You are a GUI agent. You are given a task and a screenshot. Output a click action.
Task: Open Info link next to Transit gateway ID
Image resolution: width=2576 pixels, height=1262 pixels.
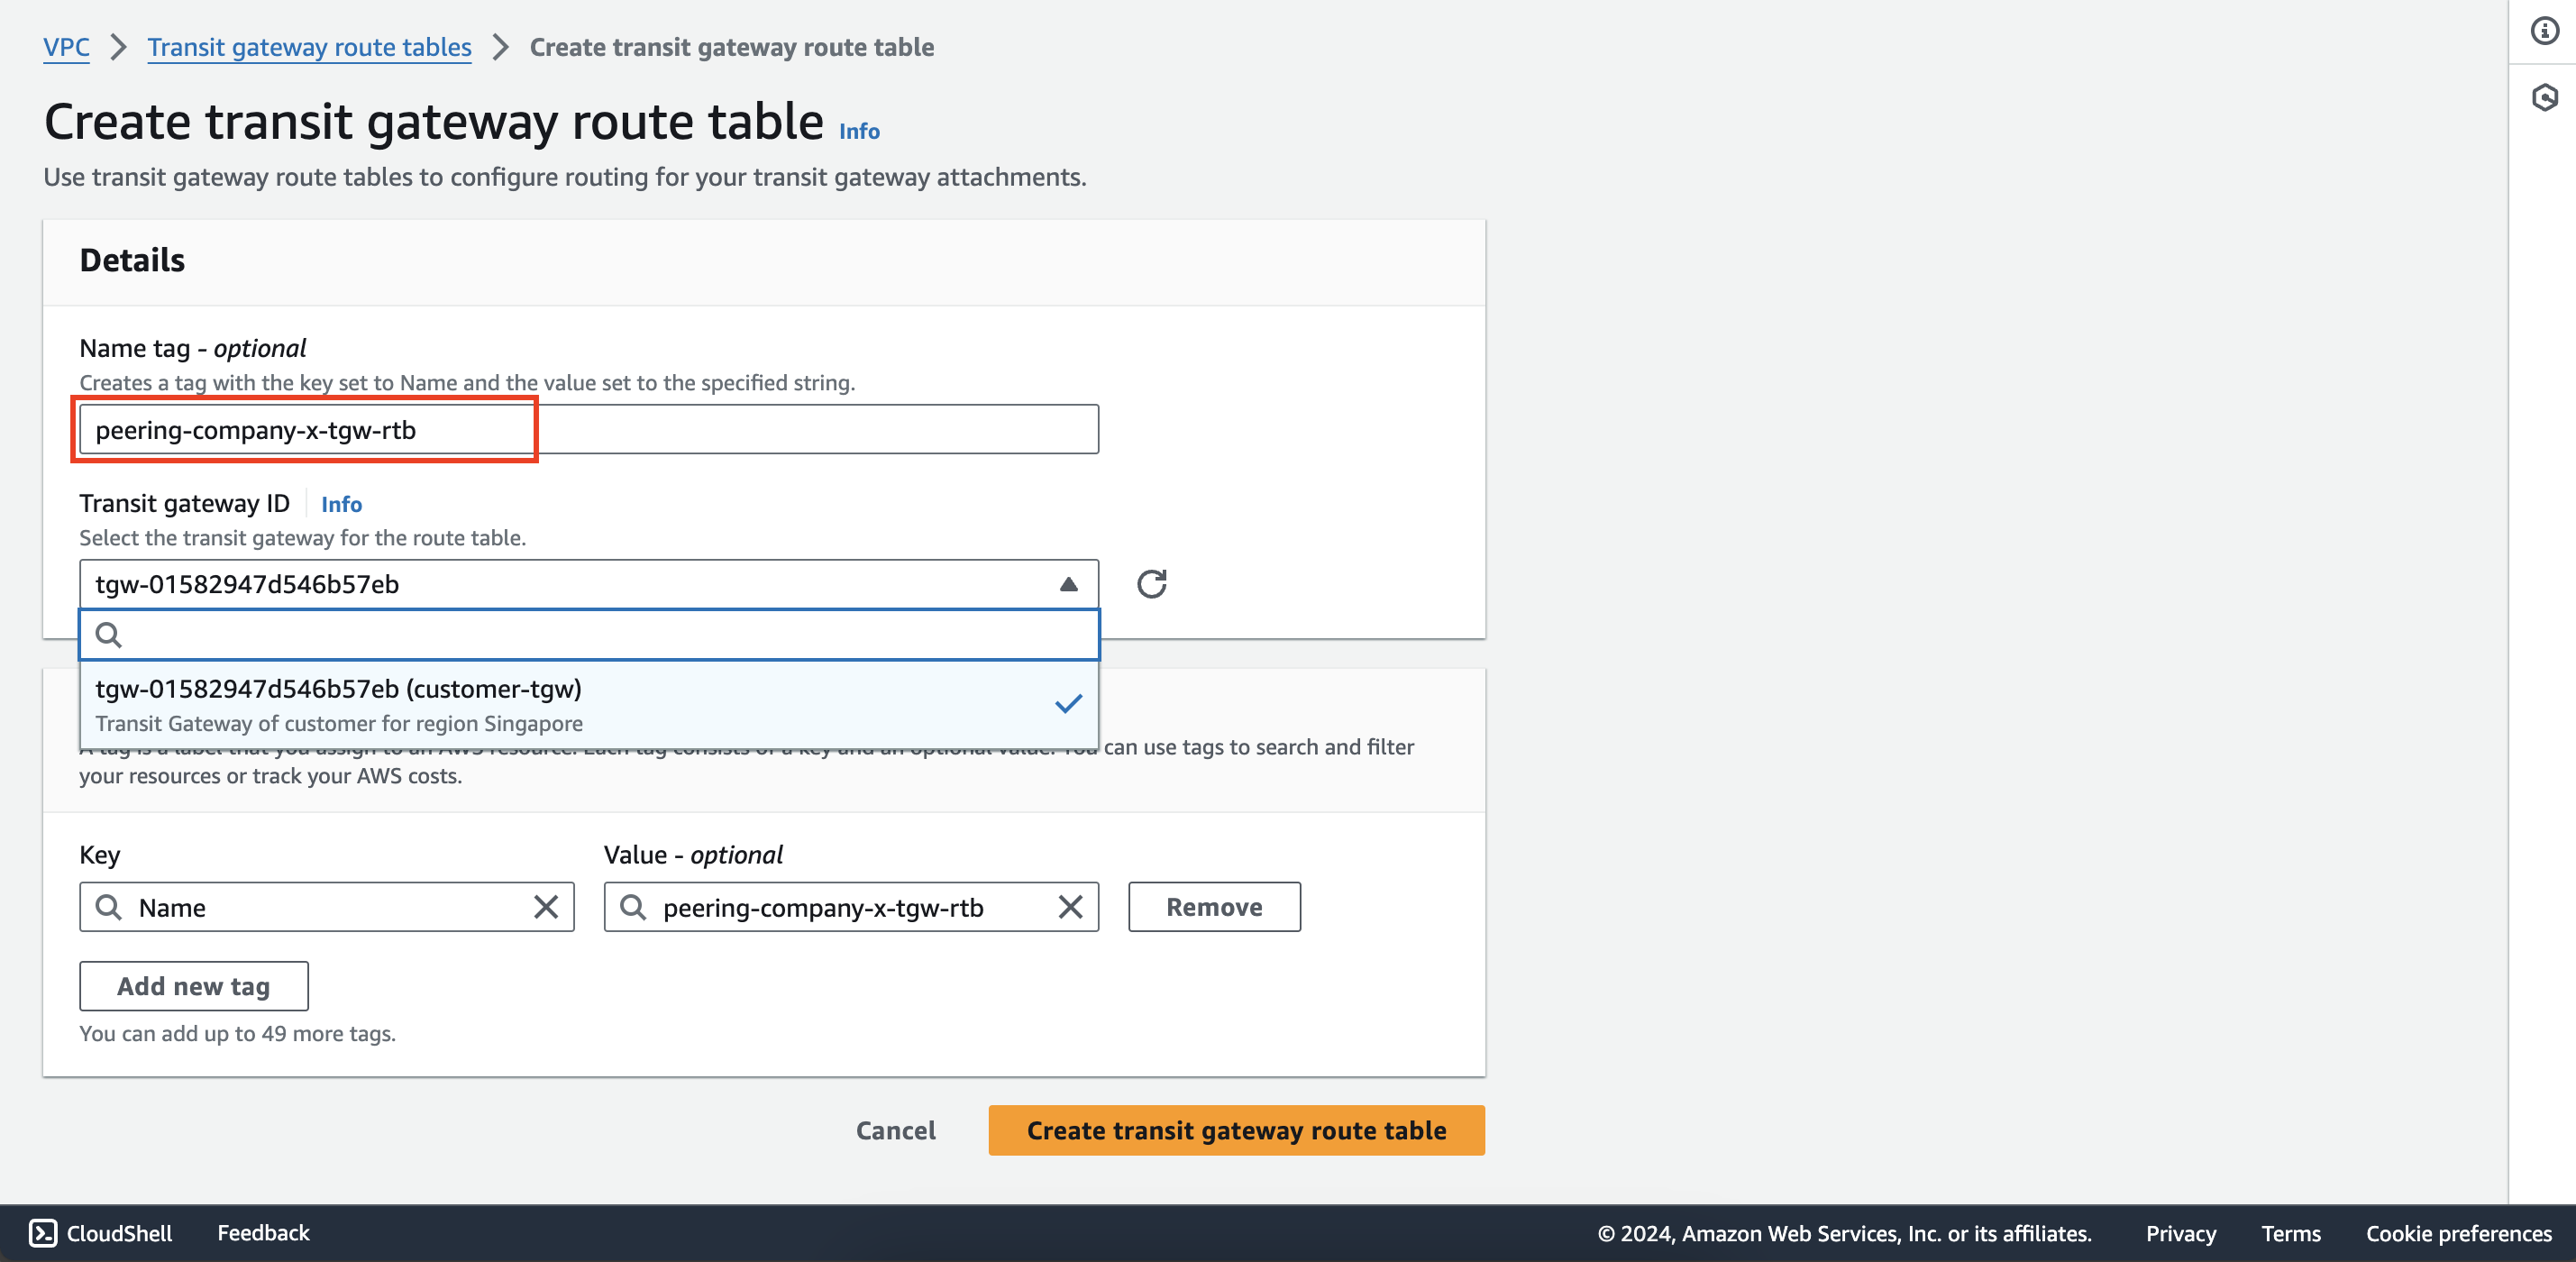click(341, 504)
